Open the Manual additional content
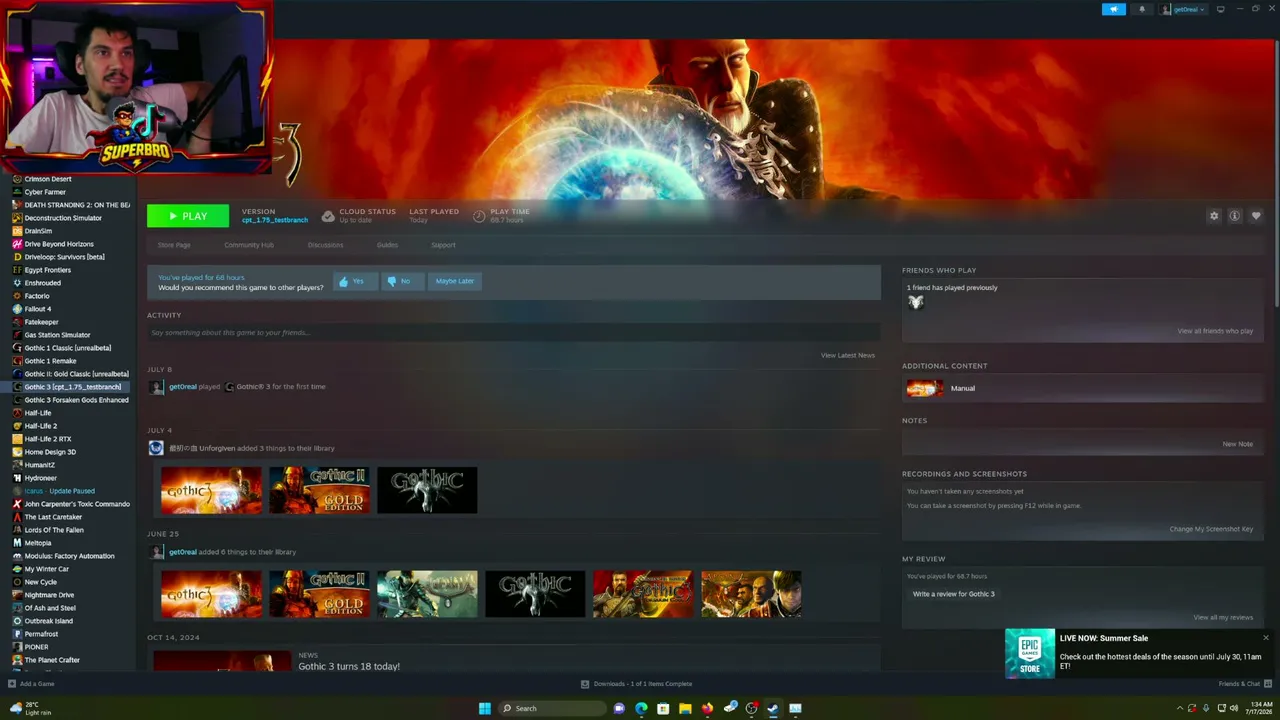Screen dimensions: 1280x720 click(x=1083, y=388)
